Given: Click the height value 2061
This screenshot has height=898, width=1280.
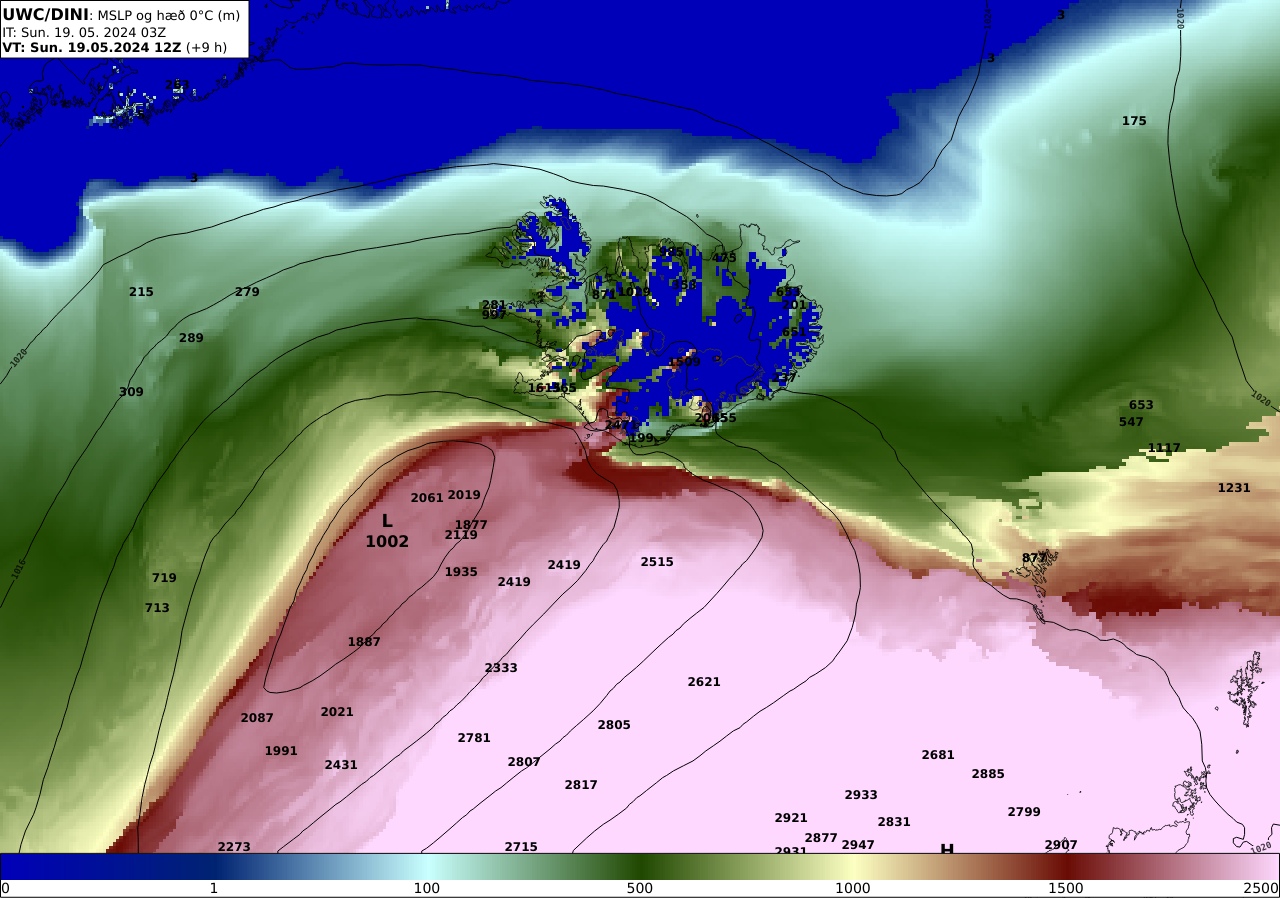Looking at the screenshot, I should pos(427,498).
